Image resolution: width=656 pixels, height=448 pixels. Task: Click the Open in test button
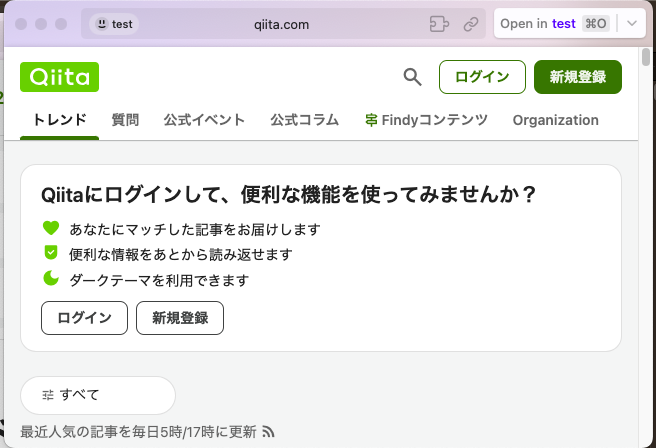pos(553,24)
